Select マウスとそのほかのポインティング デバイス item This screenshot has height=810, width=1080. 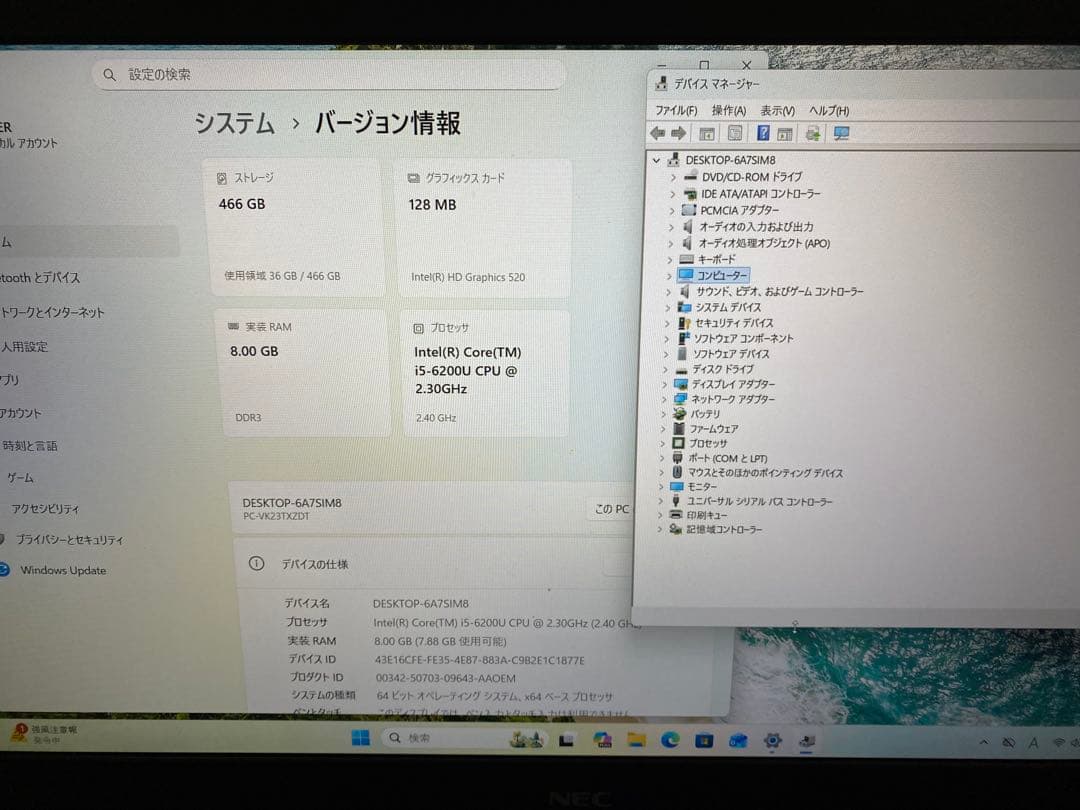coord(766,473)
